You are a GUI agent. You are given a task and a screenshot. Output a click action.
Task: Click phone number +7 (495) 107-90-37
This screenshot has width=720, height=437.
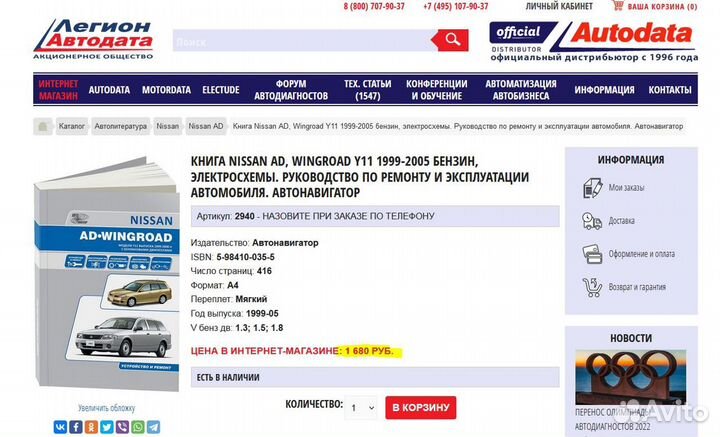[456, 6]
